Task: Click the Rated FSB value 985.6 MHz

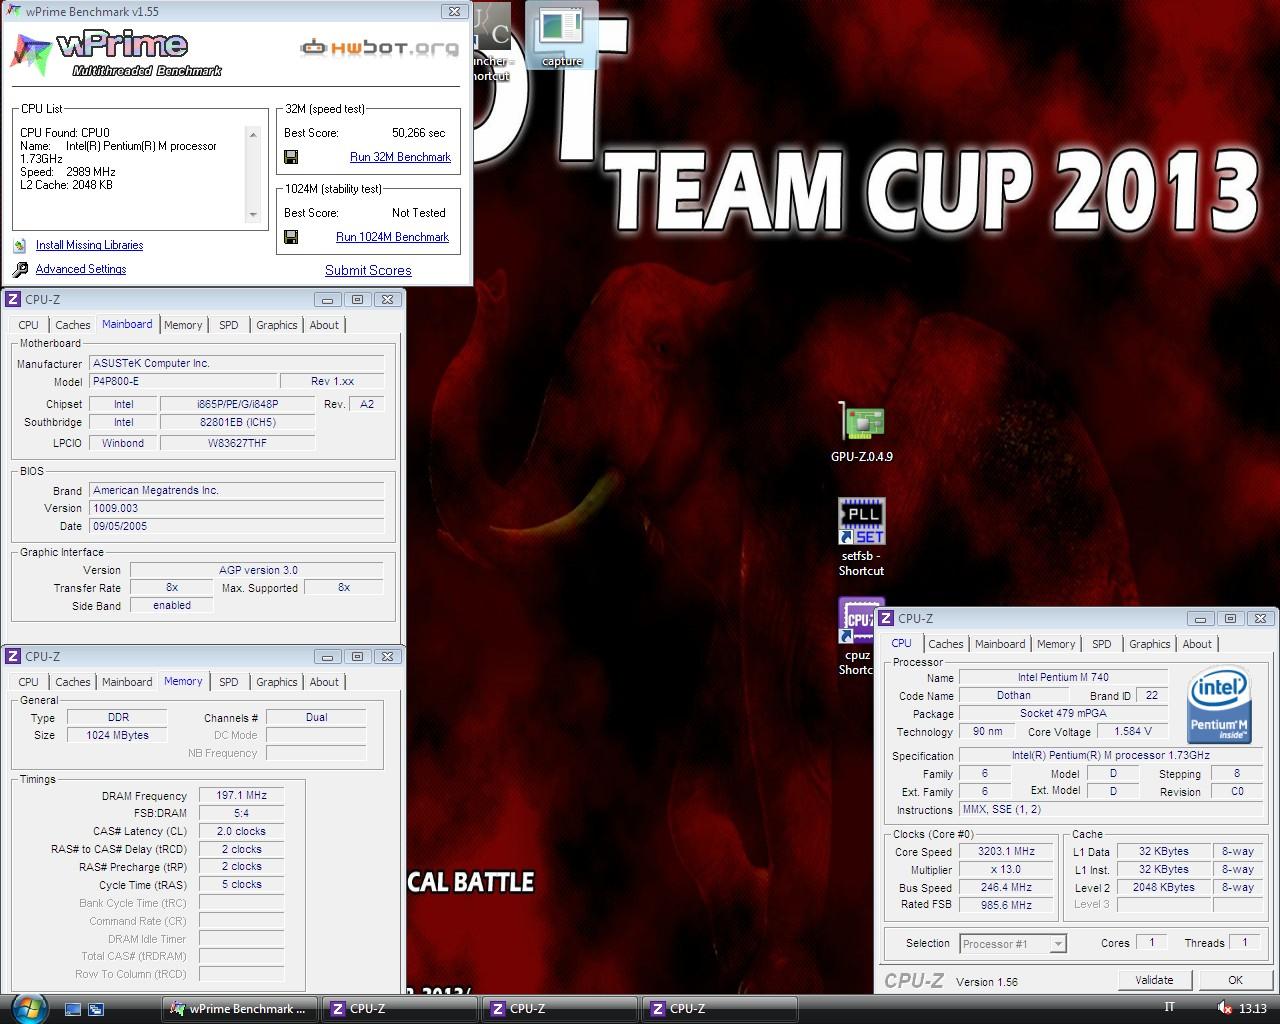Action: 1006,904
